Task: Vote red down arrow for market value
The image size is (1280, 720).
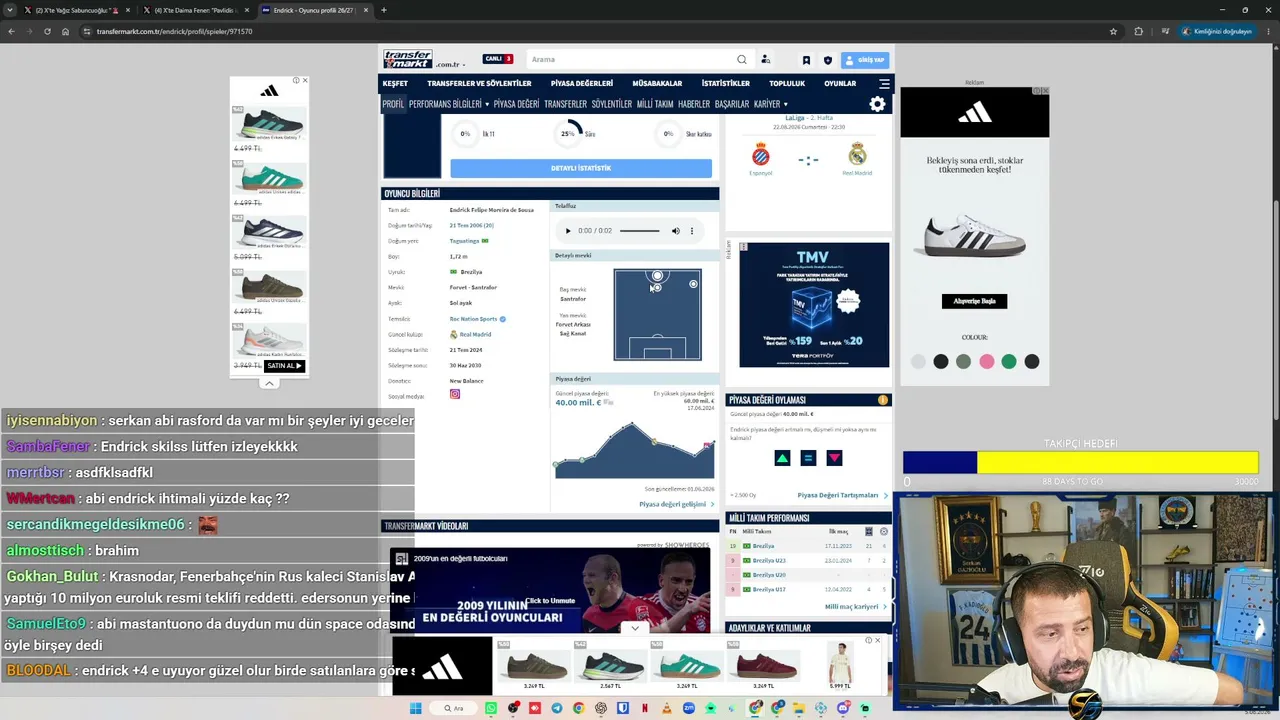Action: point(834,458)
